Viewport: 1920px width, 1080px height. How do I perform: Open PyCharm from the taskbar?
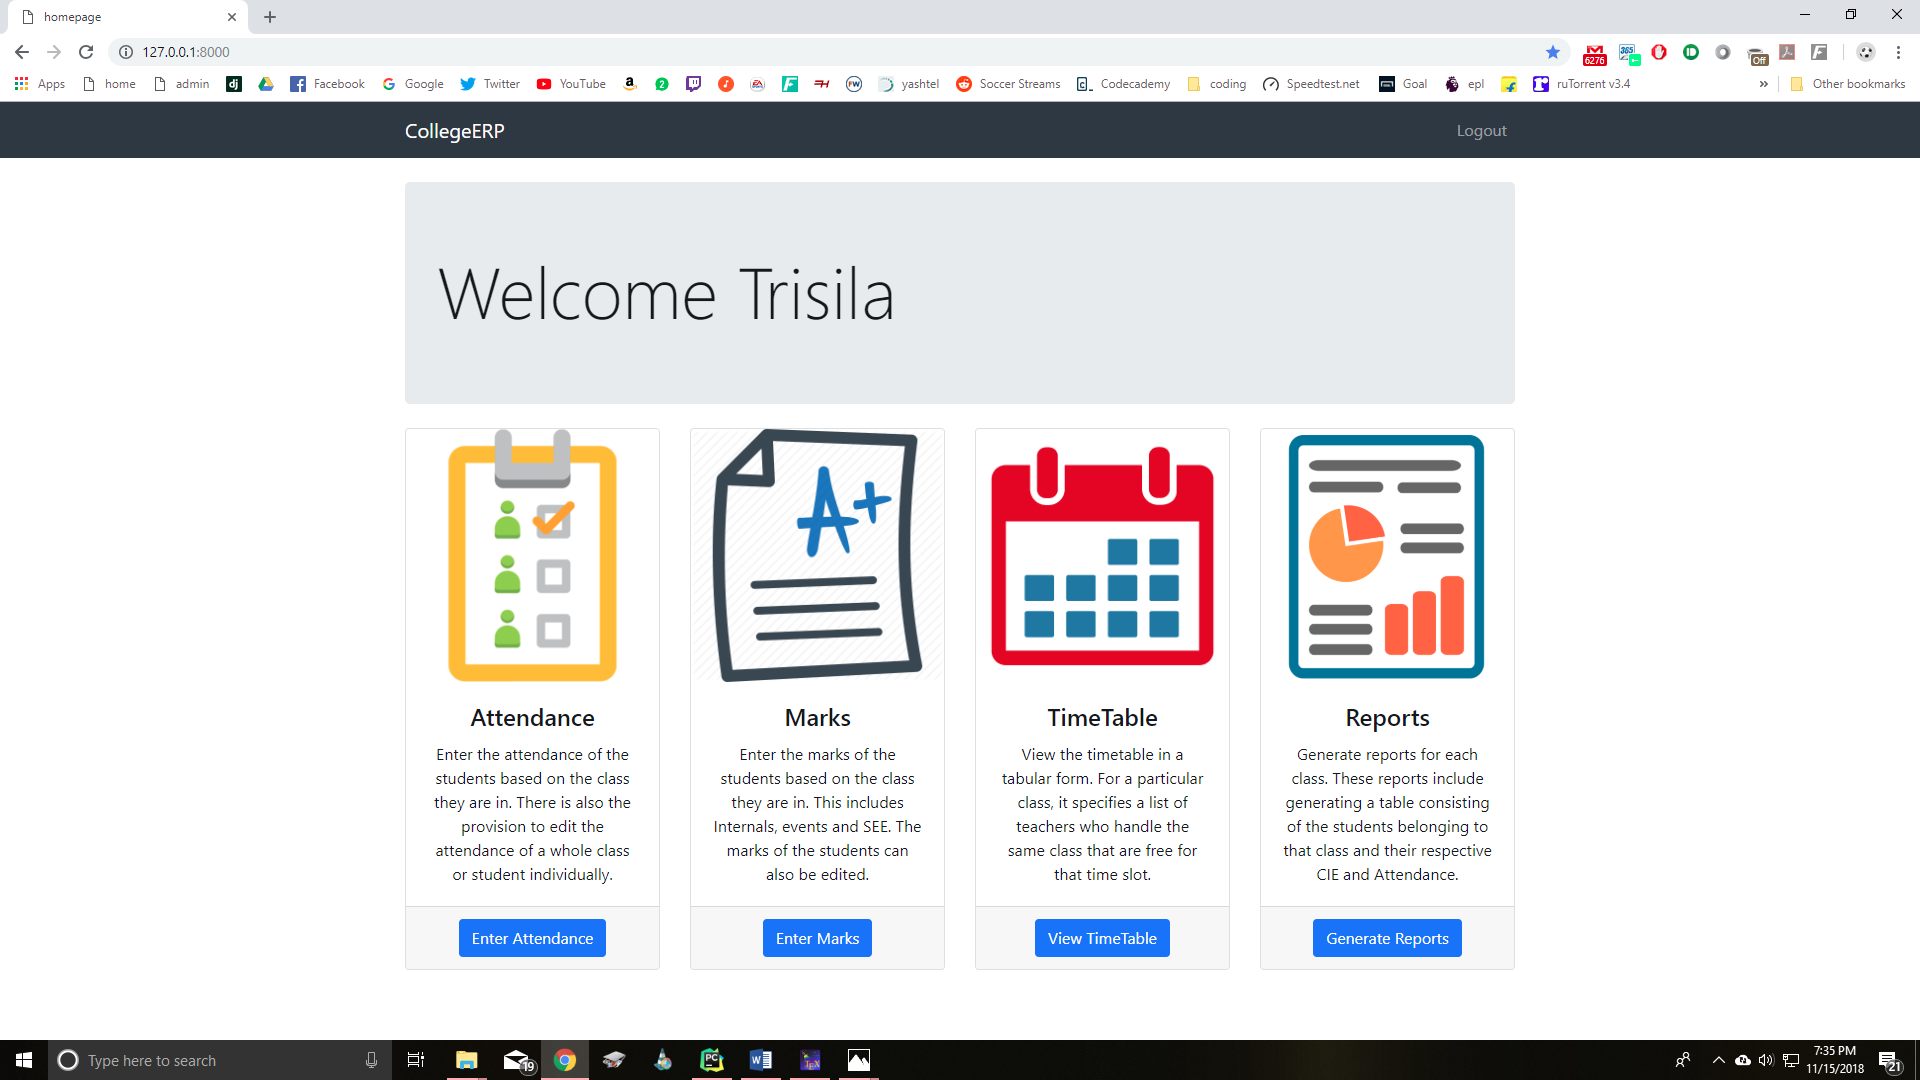click(x=711, y=1060)
